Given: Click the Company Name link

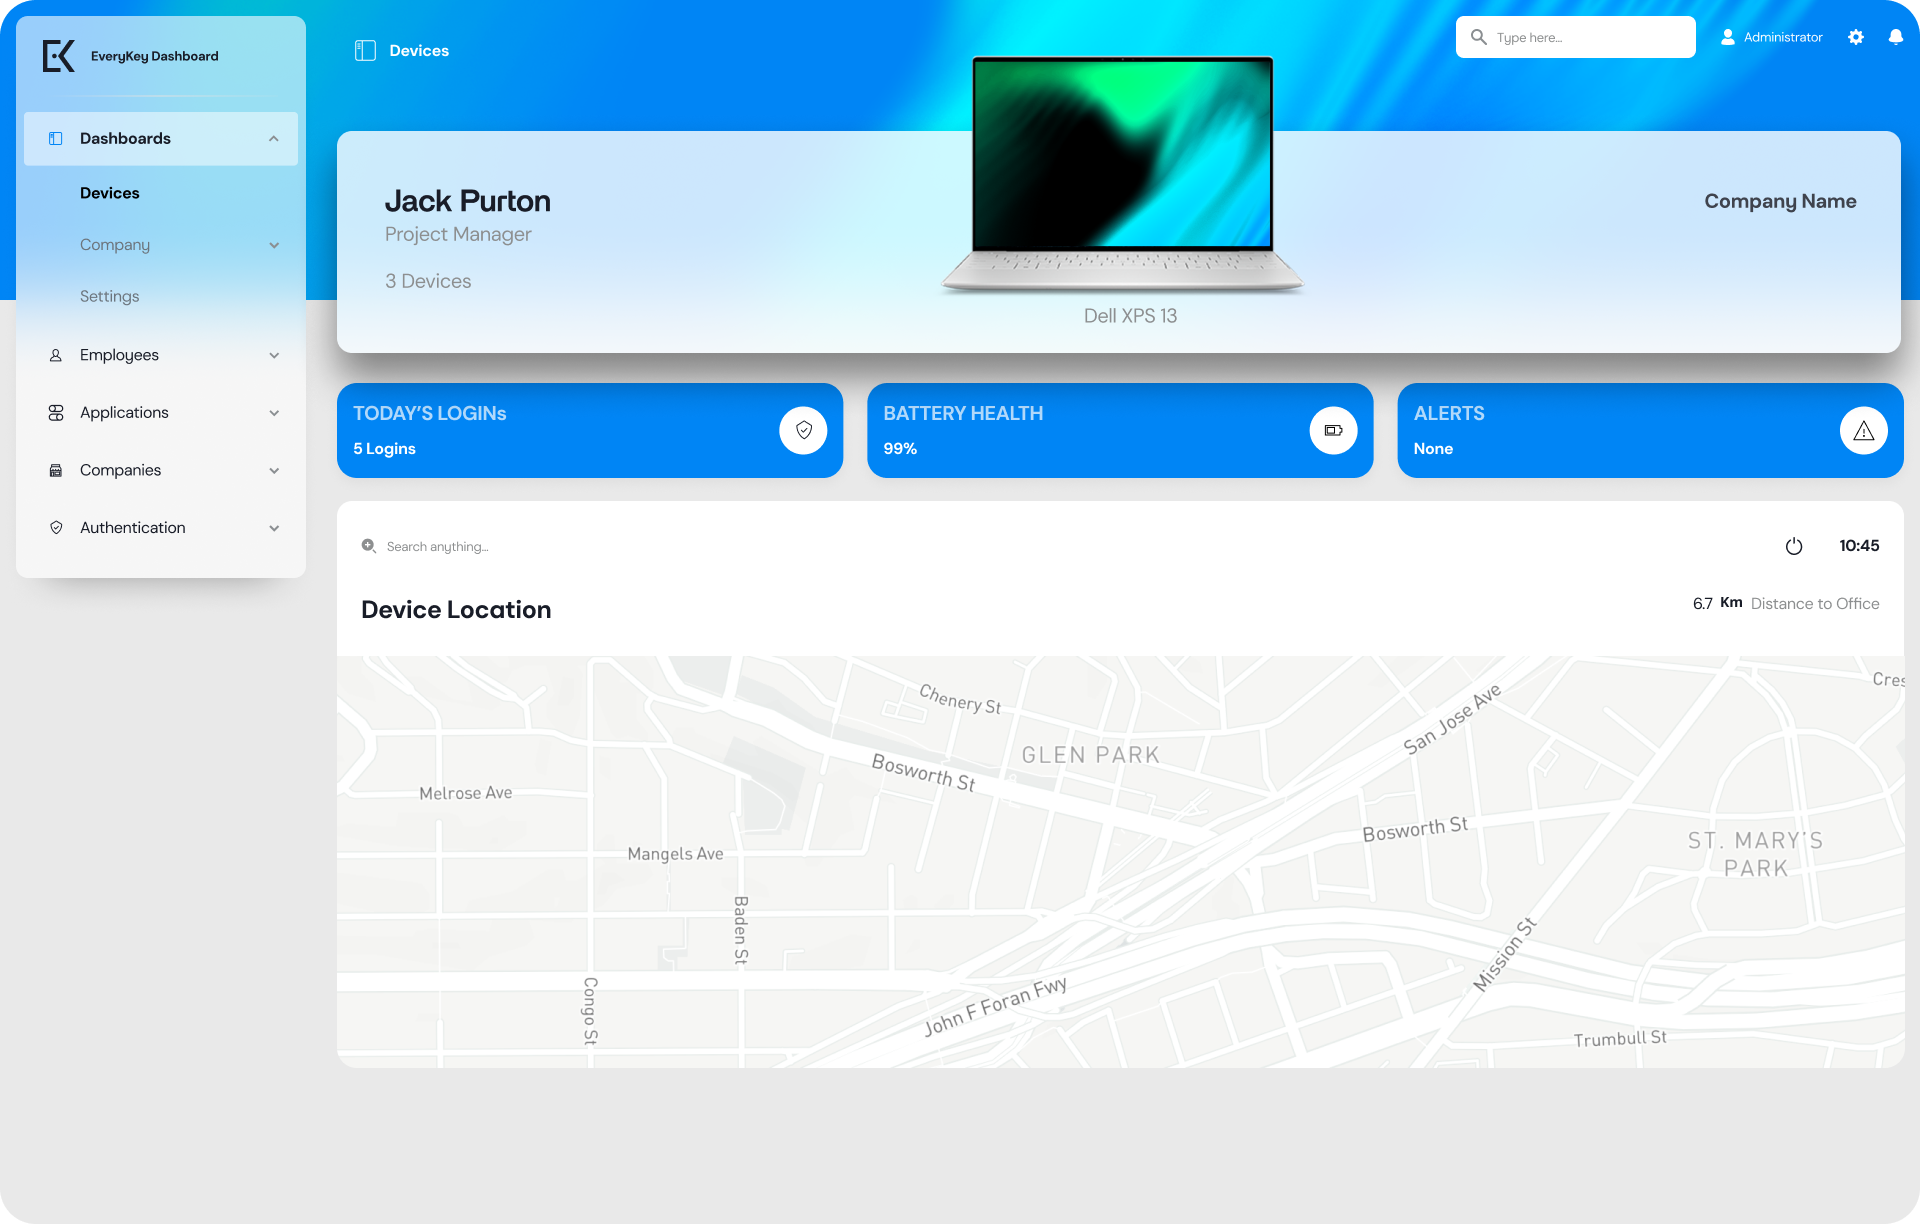Looking at the screenshot, I should point(1780,201).
